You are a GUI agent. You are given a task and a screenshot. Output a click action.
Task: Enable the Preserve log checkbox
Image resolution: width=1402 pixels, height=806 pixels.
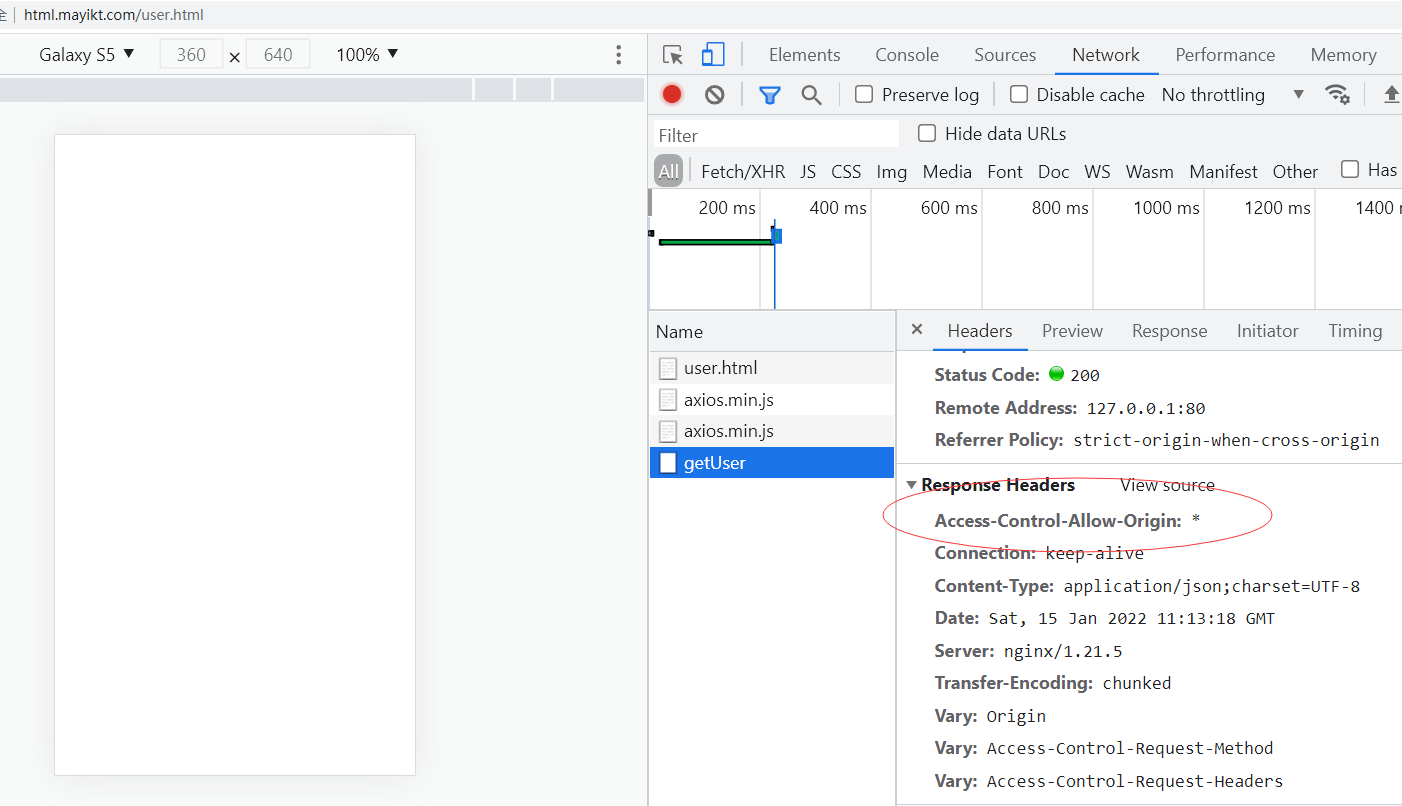[x=864, y=94]
